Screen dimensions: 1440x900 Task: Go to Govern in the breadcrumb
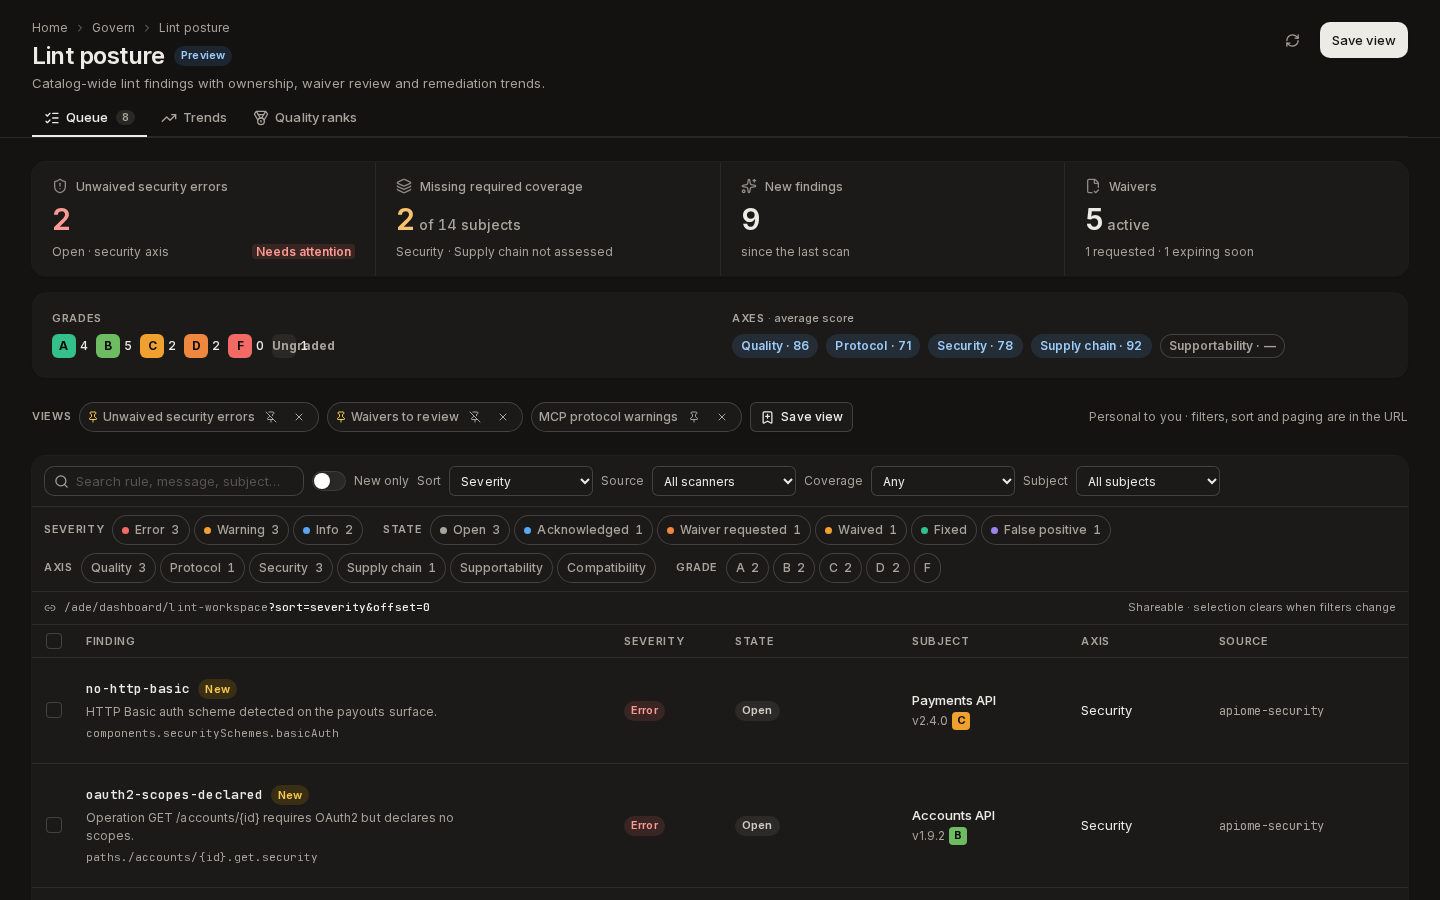(x=113, y=28)
